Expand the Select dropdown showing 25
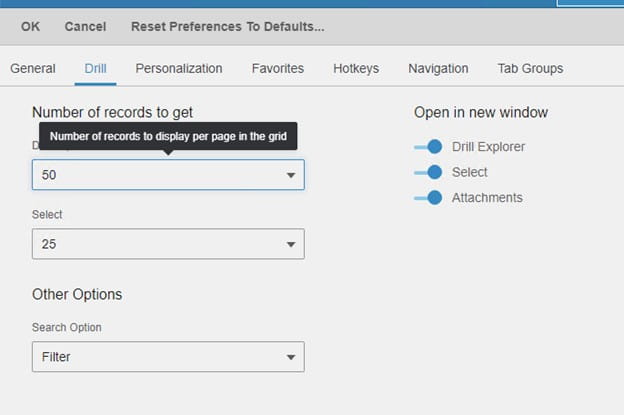The image size is (624, 415). [x=168, y=244]
